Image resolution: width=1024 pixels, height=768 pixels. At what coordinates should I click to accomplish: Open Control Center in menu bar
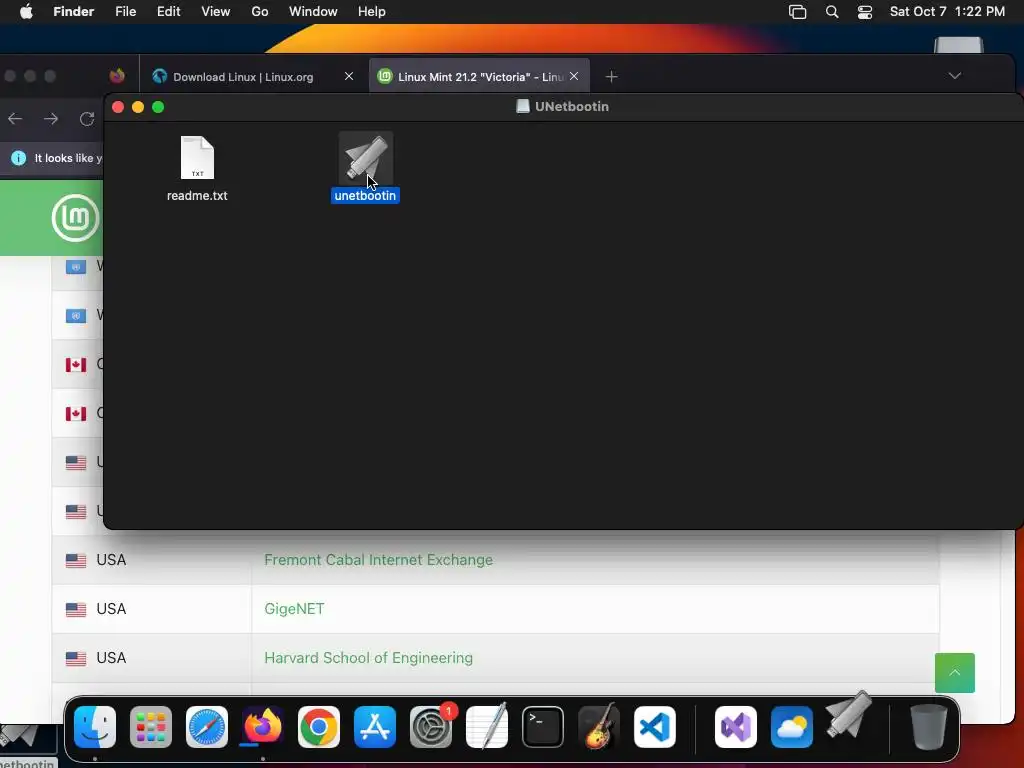865,12
